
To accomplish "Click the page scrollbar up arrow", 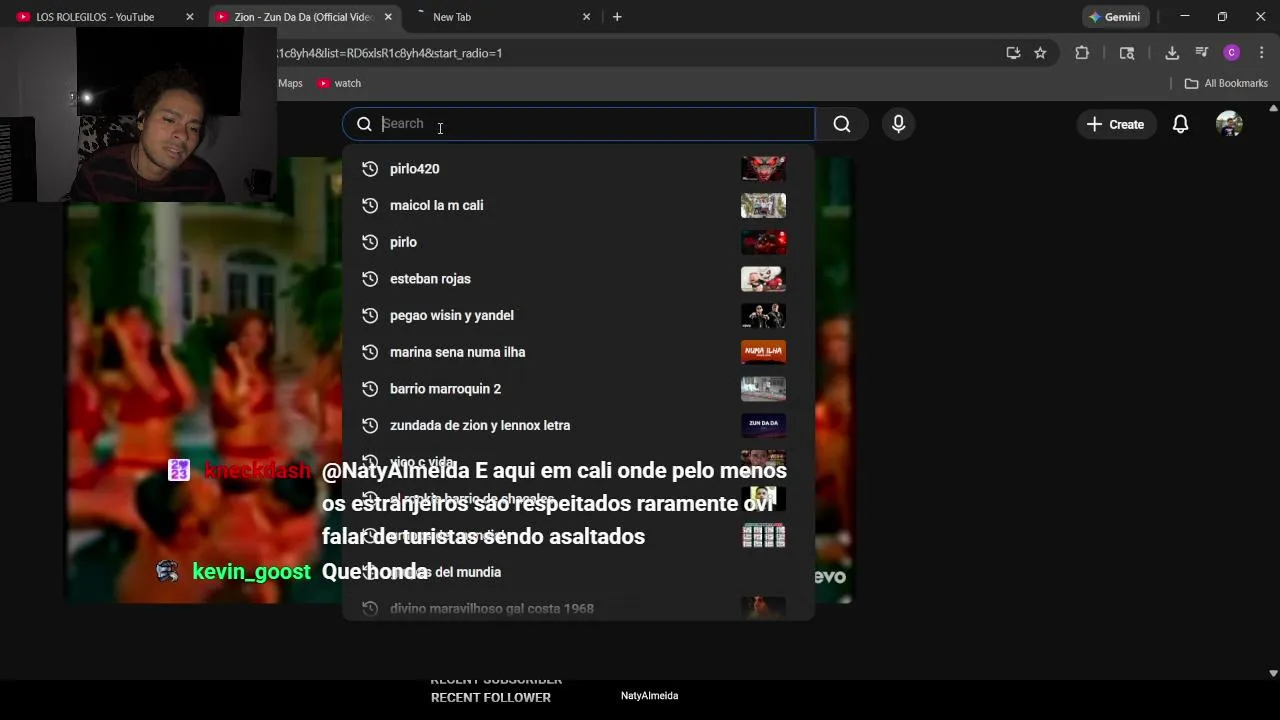I will 1273,108.
